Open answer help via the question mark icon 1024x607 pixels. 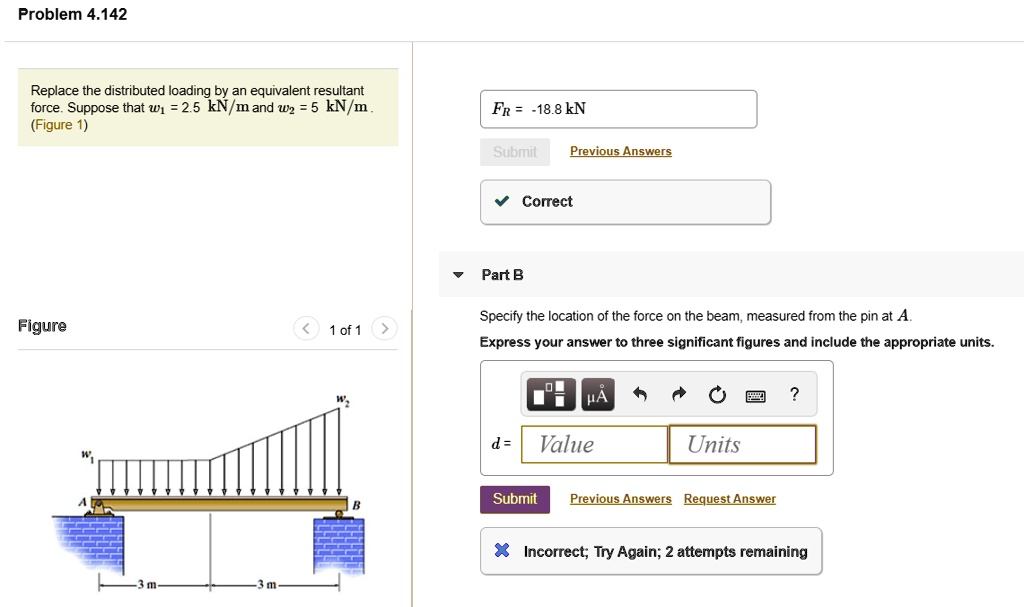pyautogui.click(x=794, y=394)
